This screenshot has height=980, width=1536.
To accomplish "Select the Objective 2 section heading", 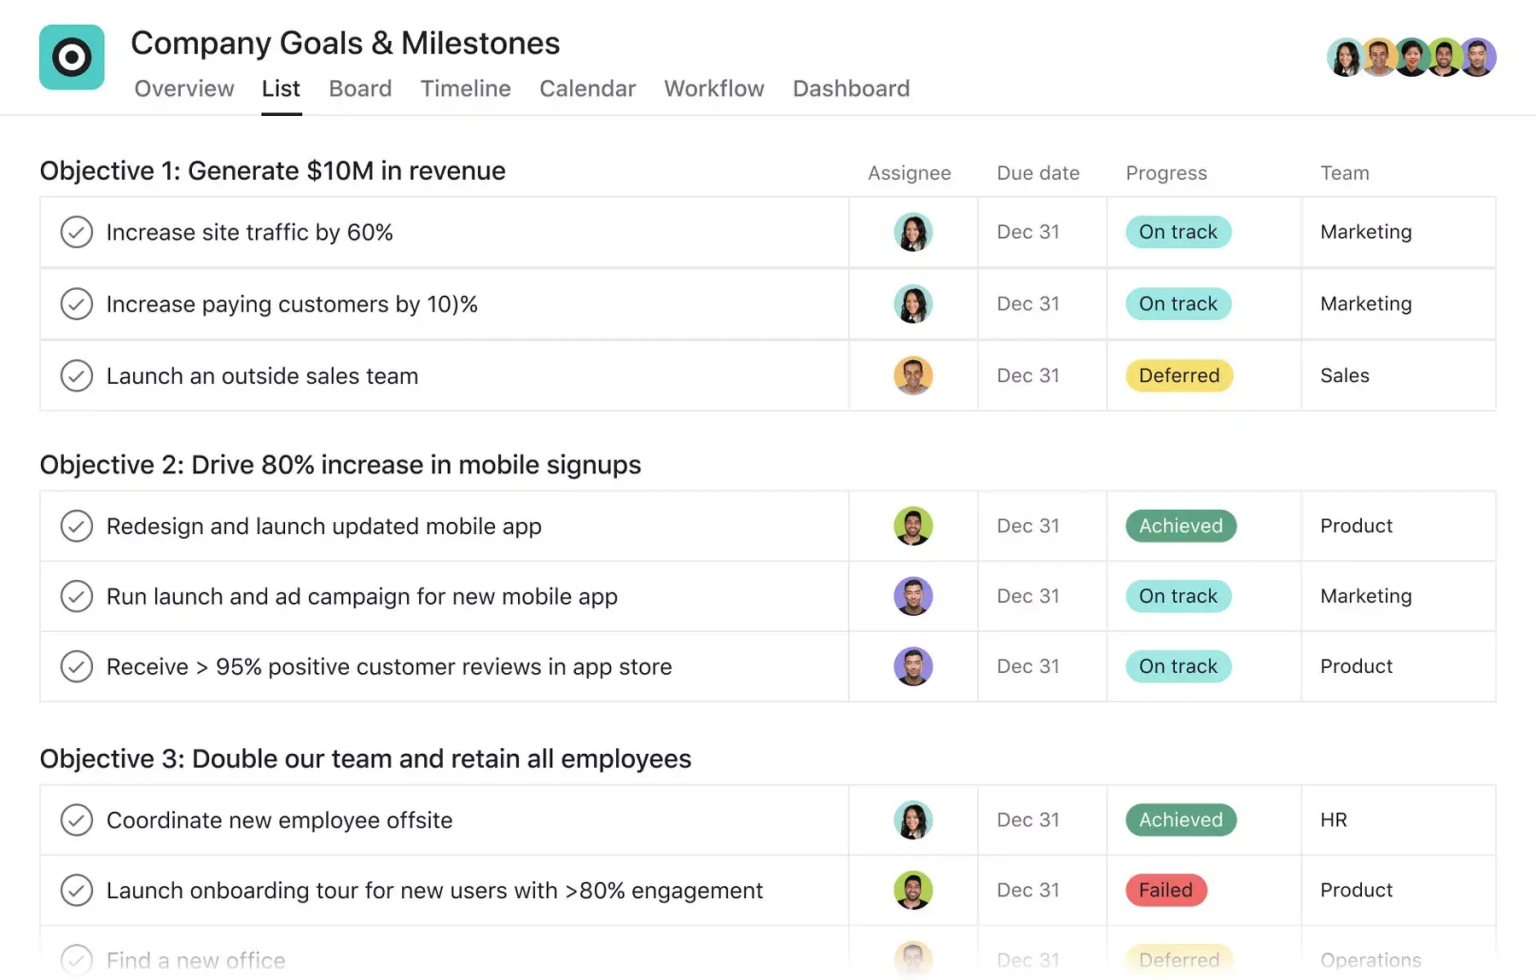I will pos(340,465).
